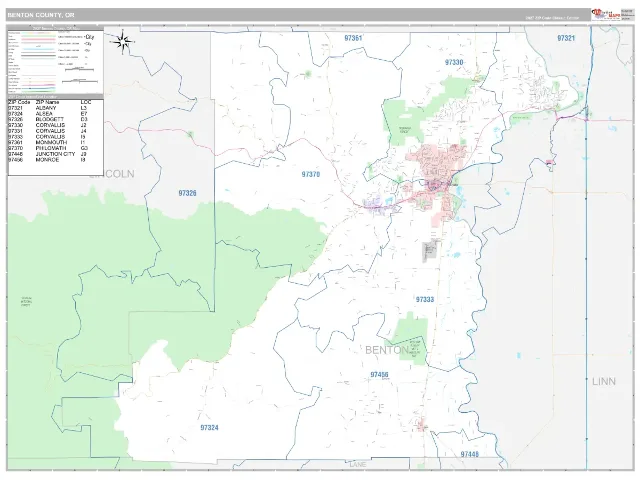Select the JUNCTION CITY row in the ZIP table

click(48, 154)
